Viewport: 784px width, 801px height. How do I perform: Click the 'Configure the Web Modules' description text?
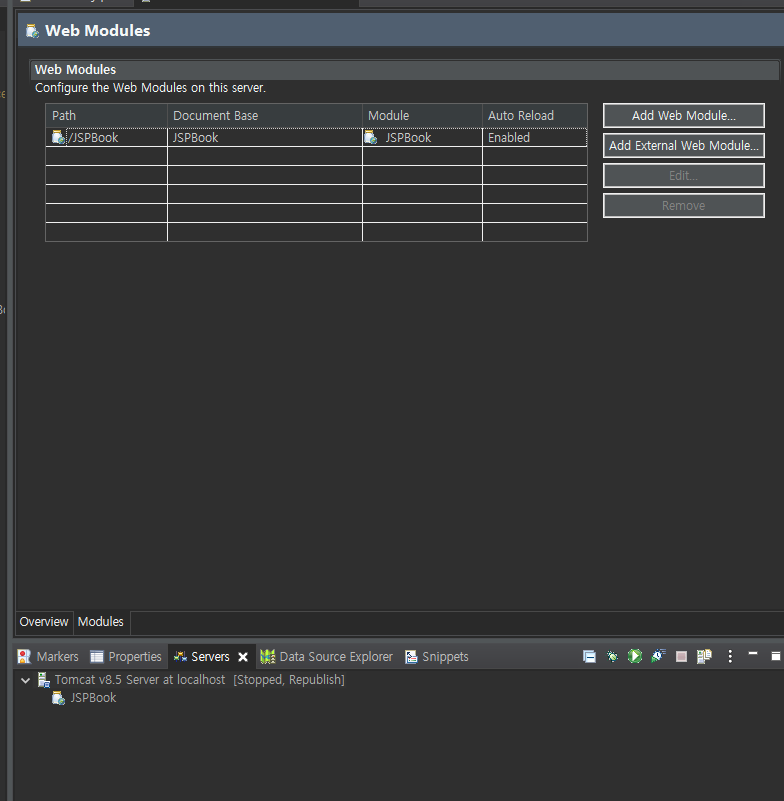click(x=150, y=88)
